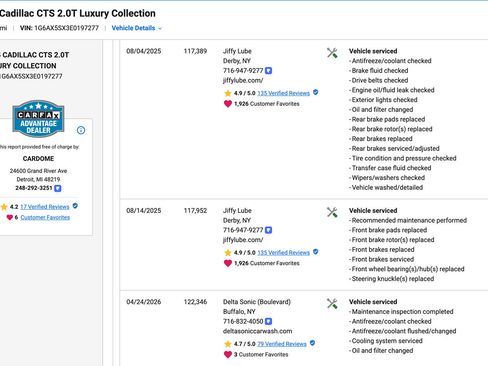
Task: Click the phone icon next to 248-292-3251
Action: click(x=58, y=188)
